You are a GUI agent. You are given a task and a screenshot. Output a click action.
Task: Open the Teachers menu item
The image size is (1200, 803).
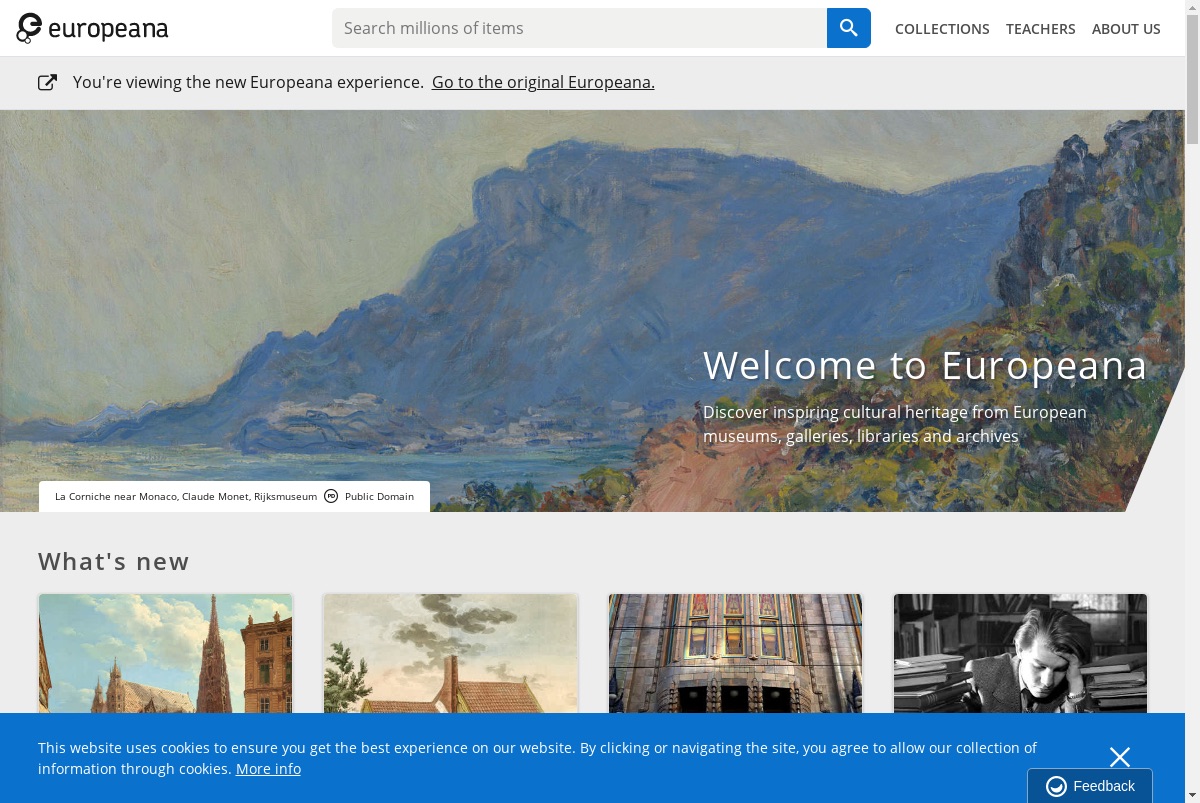pos(1041,29)
